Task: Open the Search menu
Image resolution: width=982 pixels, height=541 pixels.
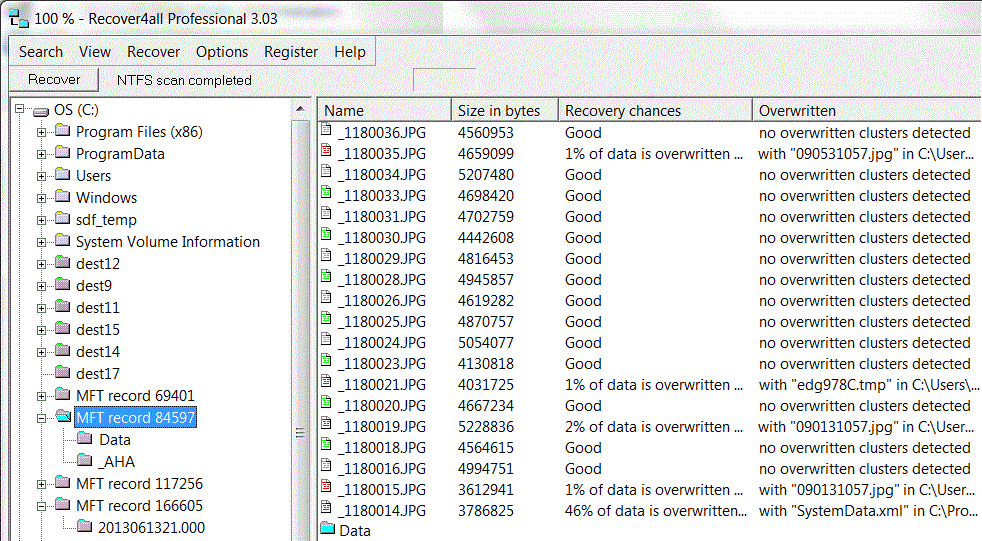Action: (x=41, y=52)
